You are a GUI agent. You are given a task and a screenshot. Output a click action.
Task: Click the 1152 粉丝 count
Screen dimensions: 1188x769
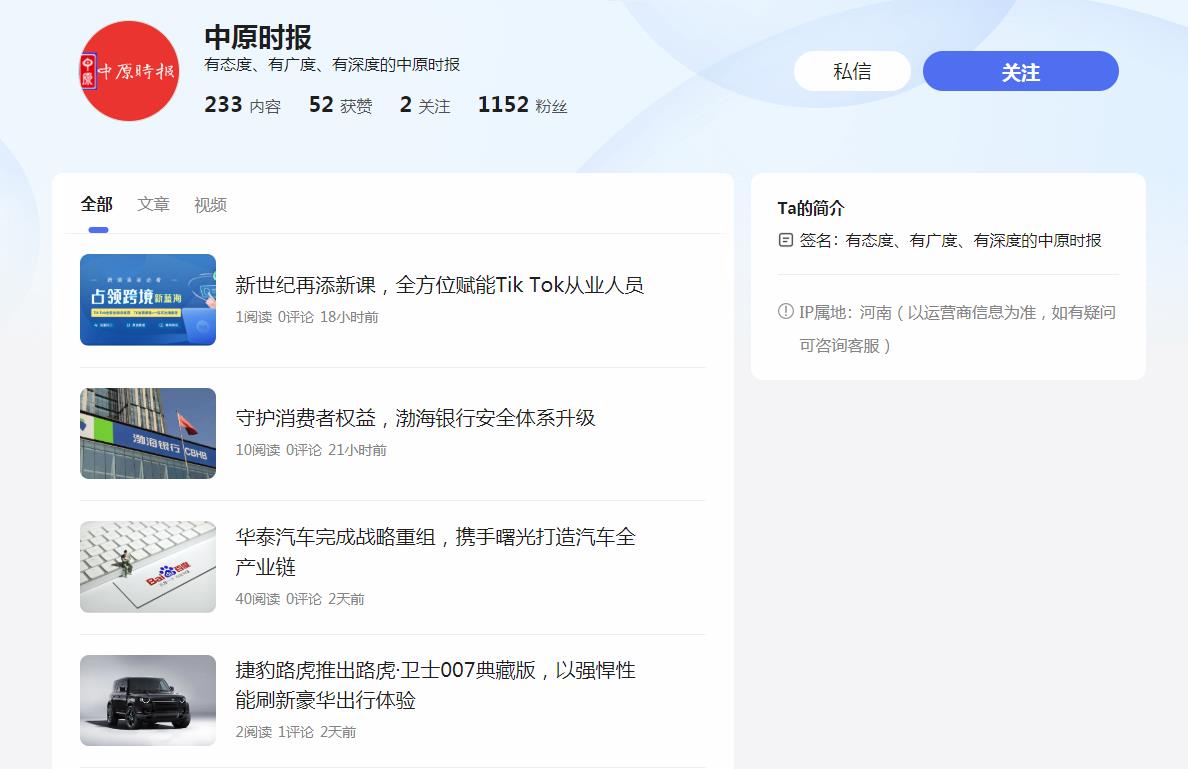click(523, 105)
